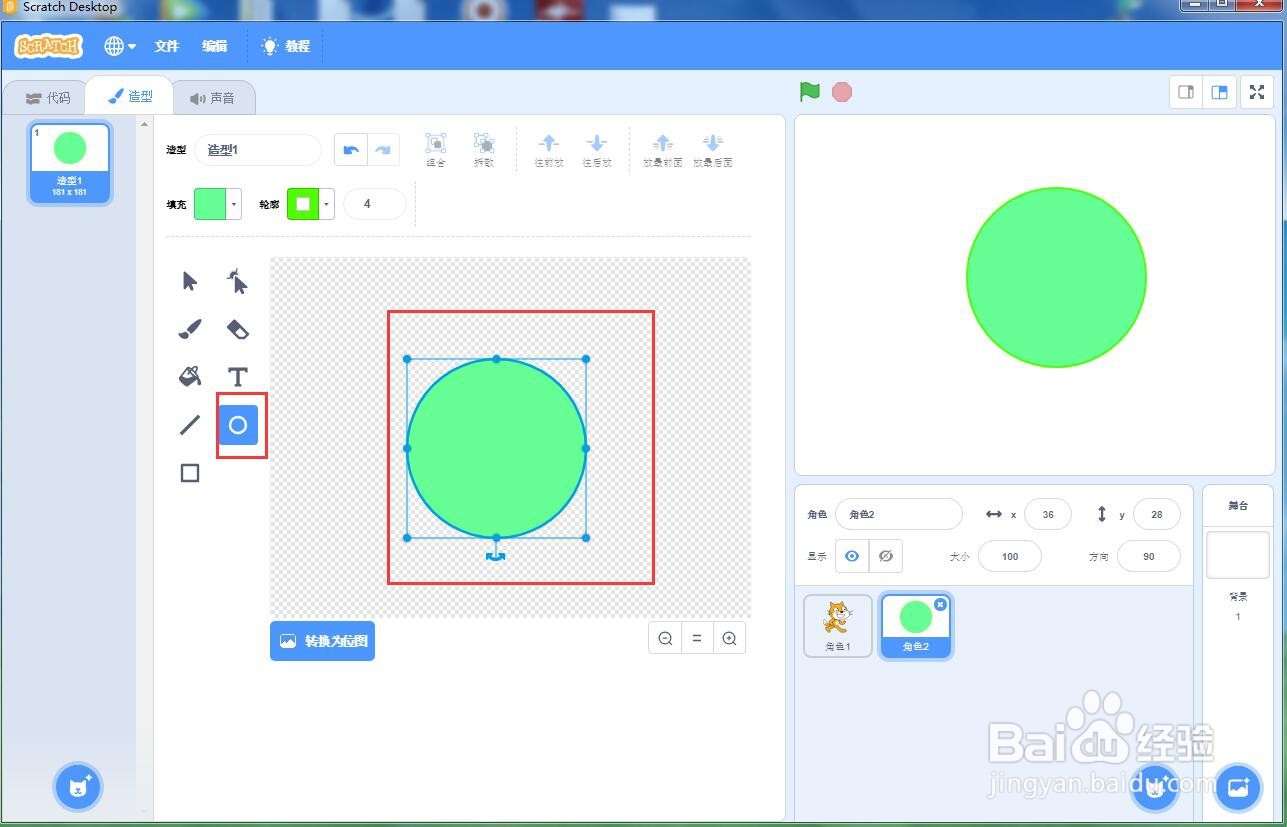Click the red stop button

coord(842,92)
